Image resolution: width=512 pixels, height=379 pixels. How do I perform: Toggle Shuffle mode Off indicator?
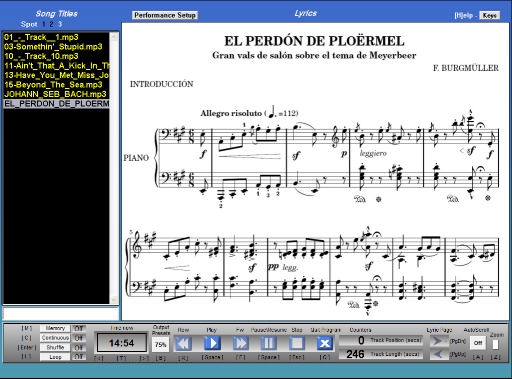click(x=79, y=347)
